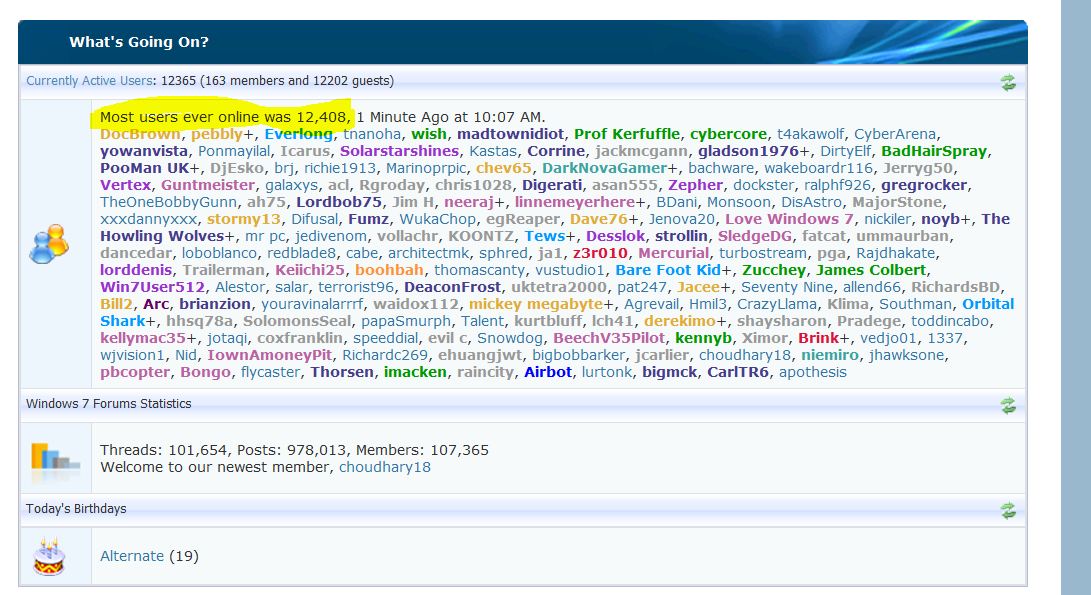1091x595 pixels.
Task: Click the birthday cake icon
Action: click(x=49, y=557)
